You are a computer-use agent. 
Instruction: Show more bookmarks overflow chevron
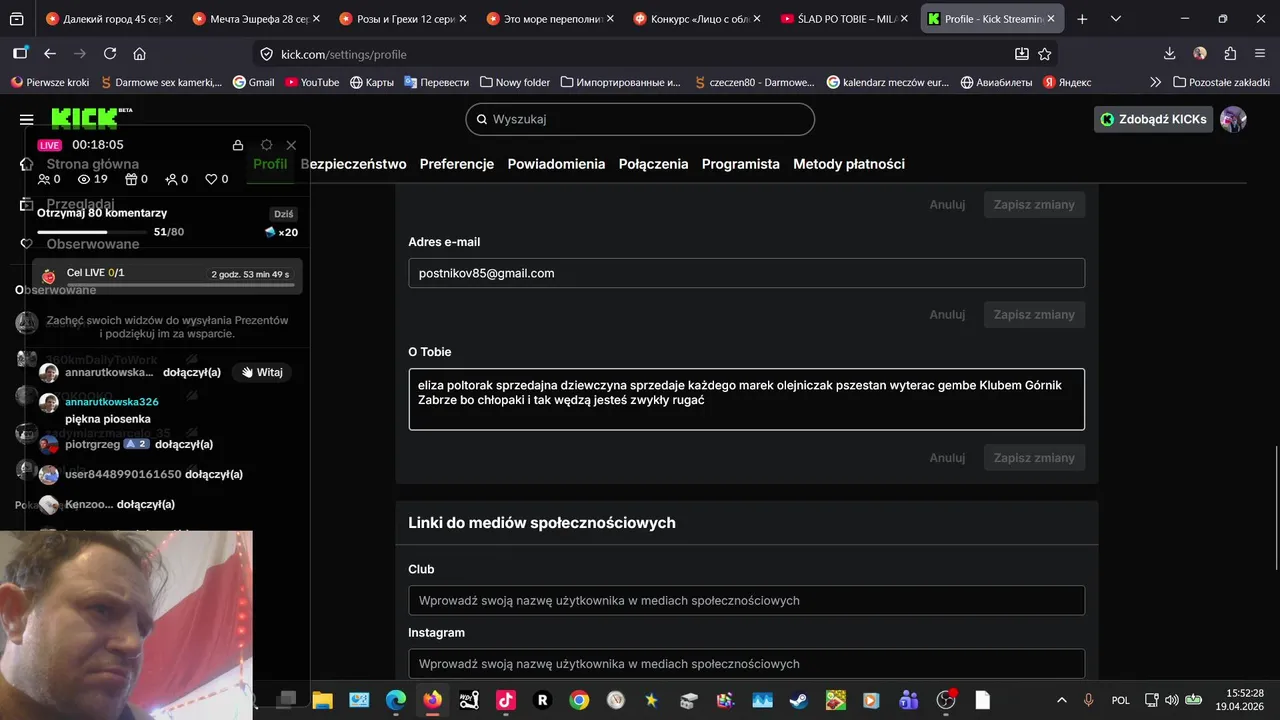click(1156, 82)
